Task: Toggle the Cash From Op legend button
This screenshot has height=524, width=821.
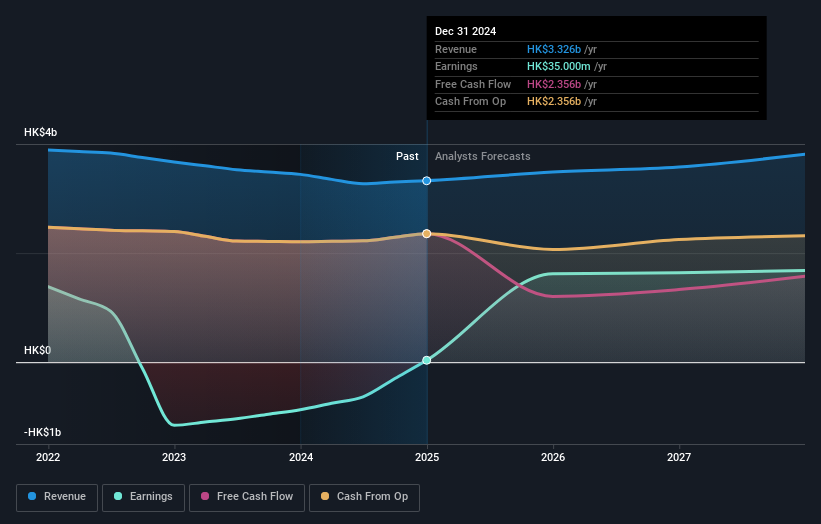Action: click(364, 497)
